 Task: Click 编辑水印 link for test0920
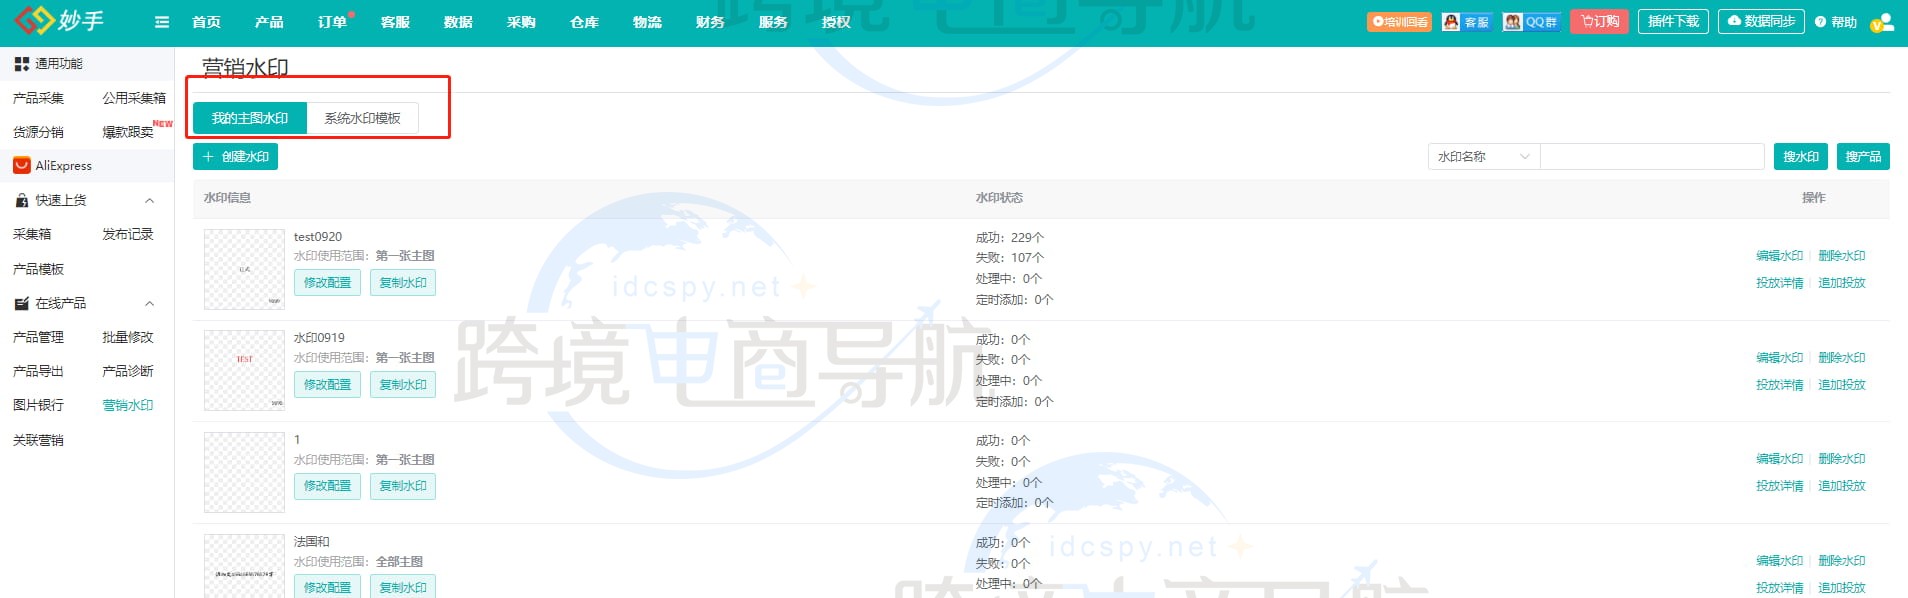(1779, 256)
